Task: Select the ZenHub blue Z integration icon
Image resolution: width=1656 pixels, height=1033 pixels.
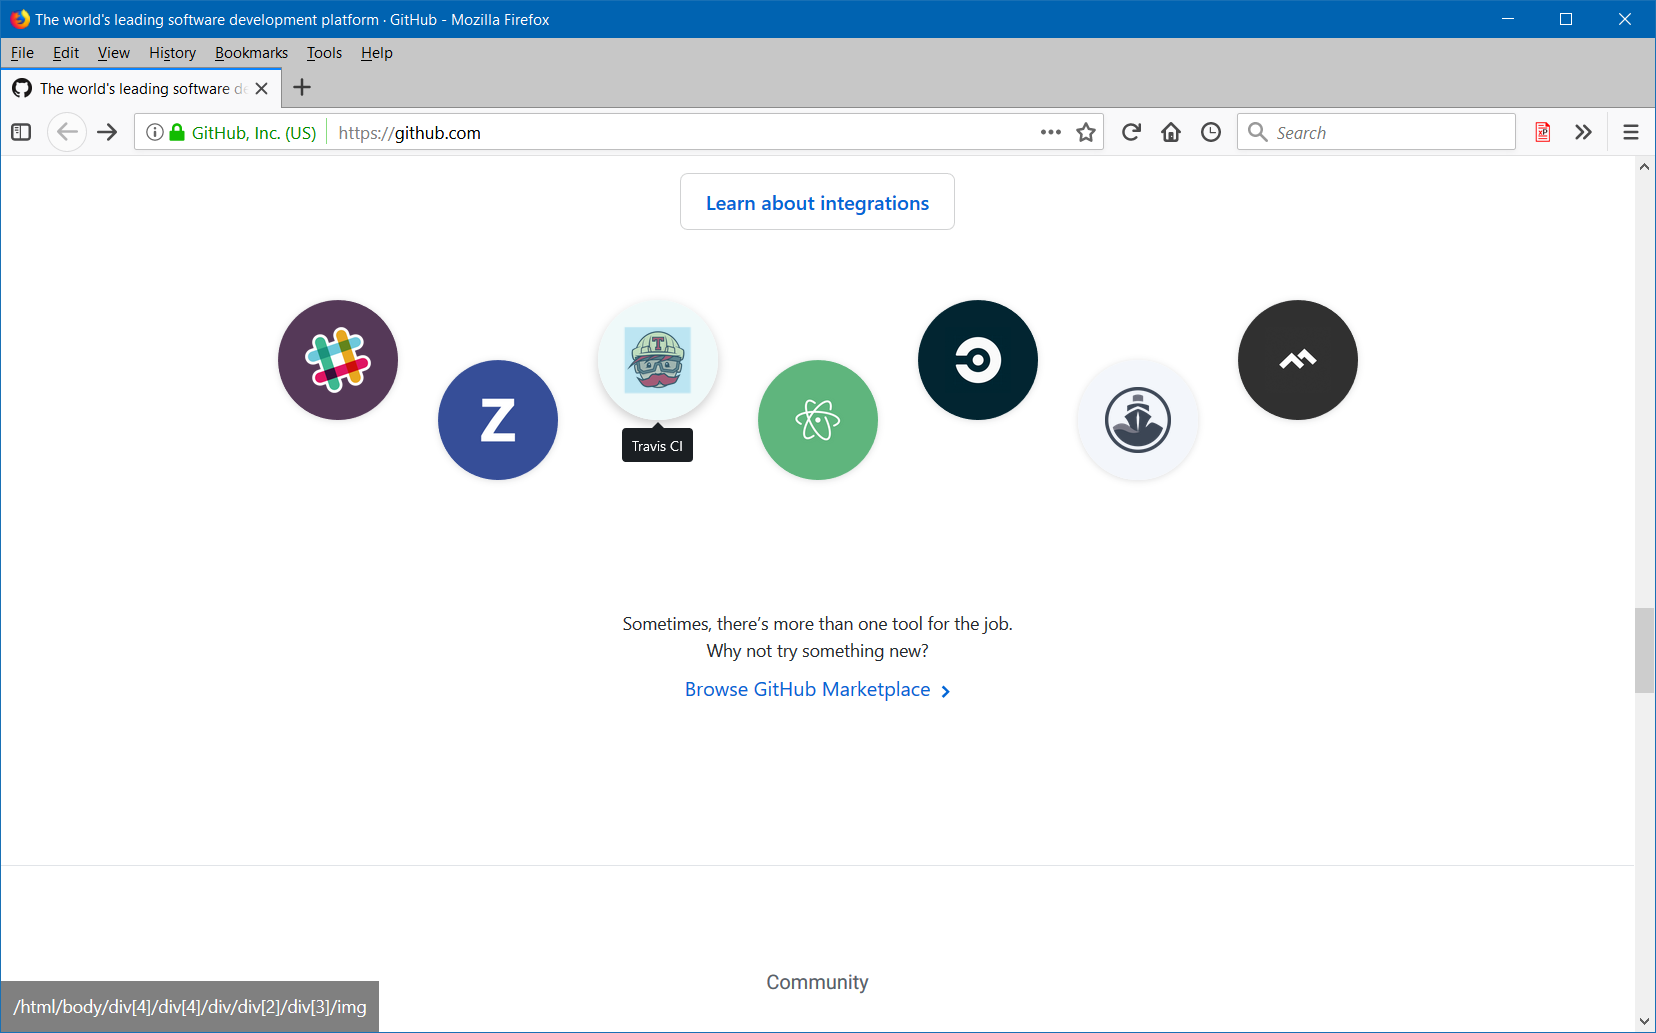Action: pos(498,420)
